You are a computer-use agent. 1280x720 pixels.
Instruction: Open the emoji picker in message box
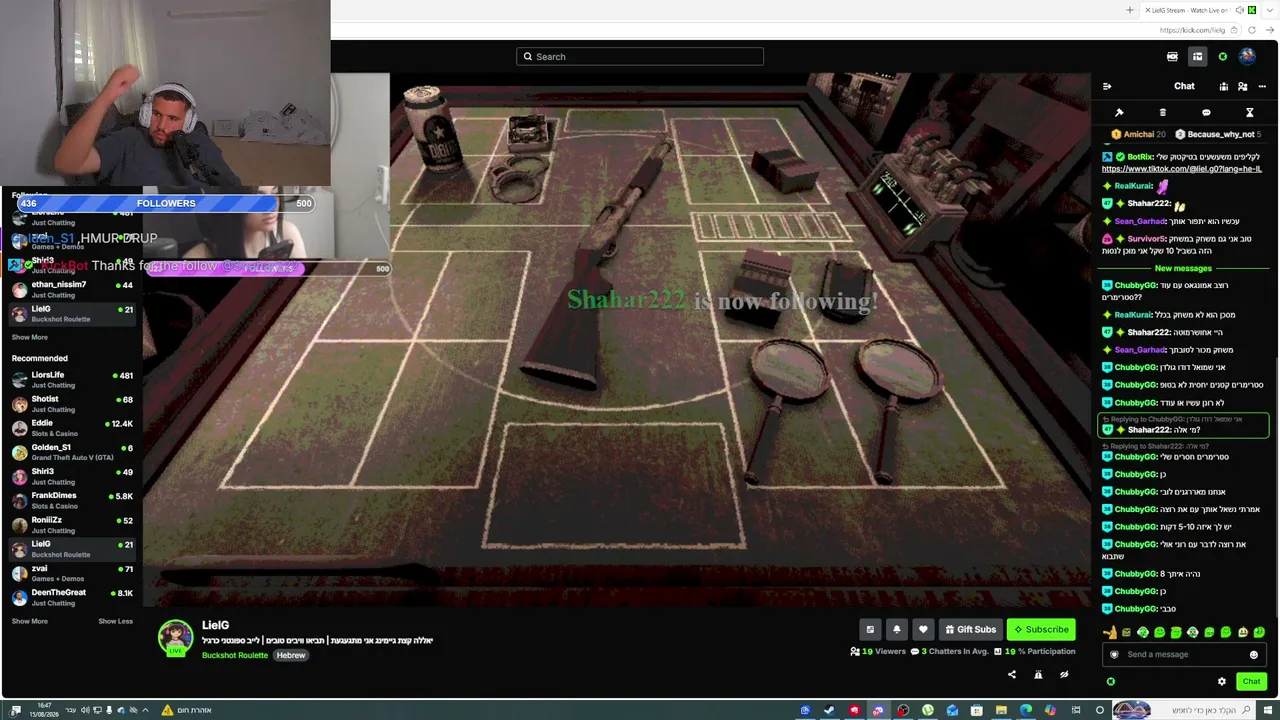tap(1254, 655)
